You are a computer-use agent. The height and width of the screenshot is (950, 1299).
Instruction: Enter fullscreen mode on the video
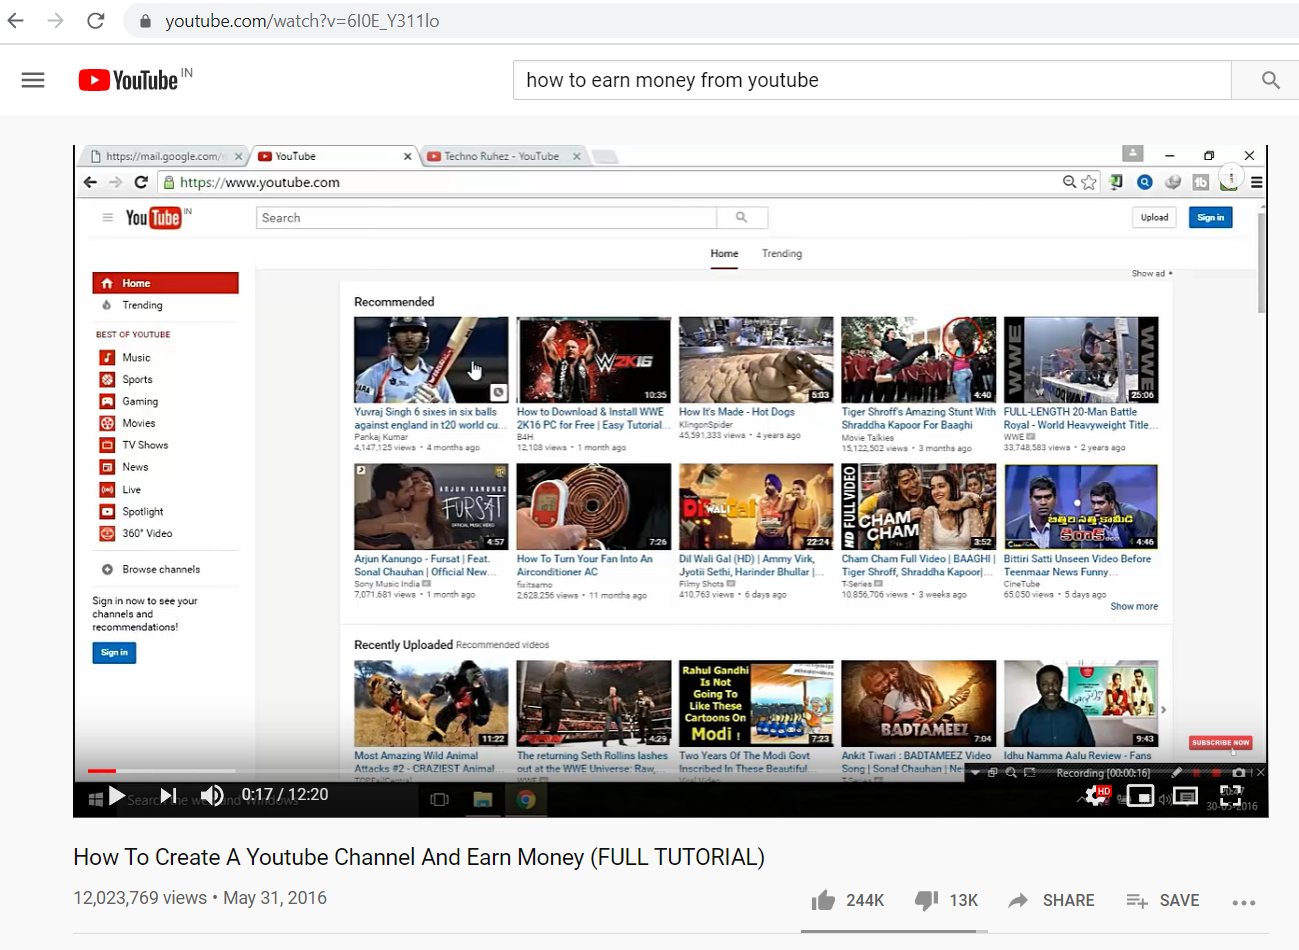pos(1231,796)
